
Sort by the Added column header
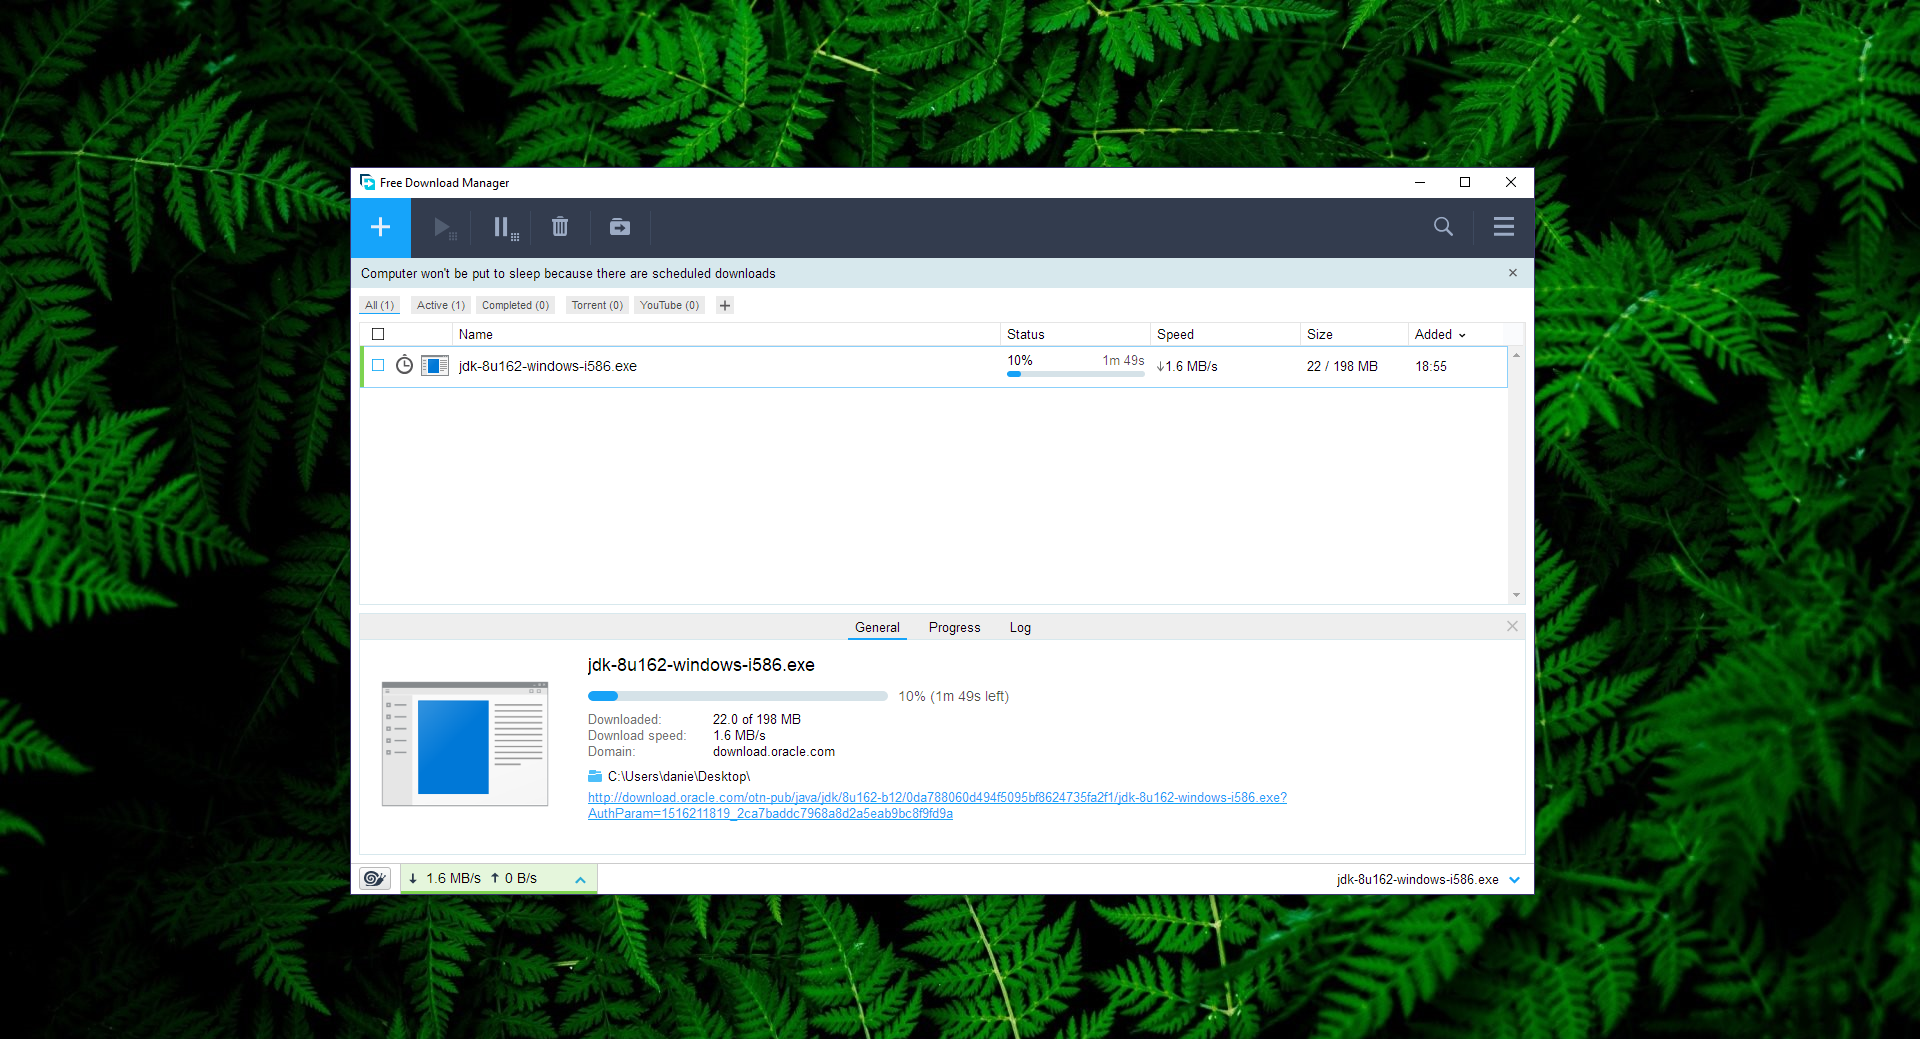[x=1439, y=334]
